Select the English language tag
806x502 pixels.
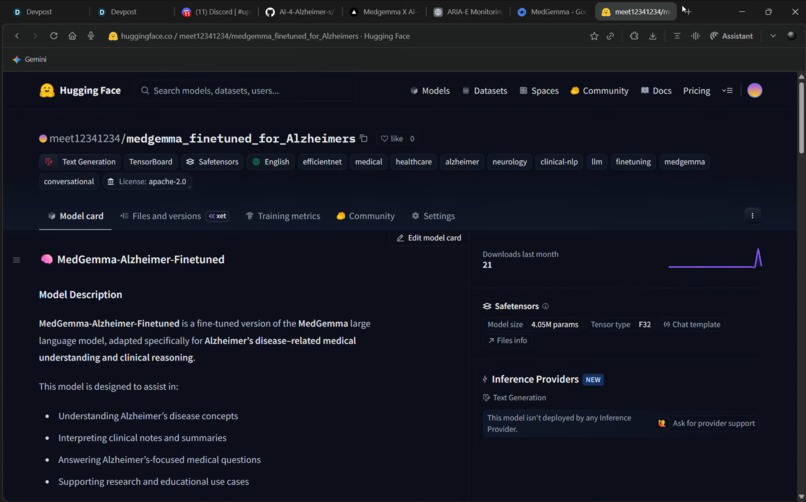tap(271, 161)
